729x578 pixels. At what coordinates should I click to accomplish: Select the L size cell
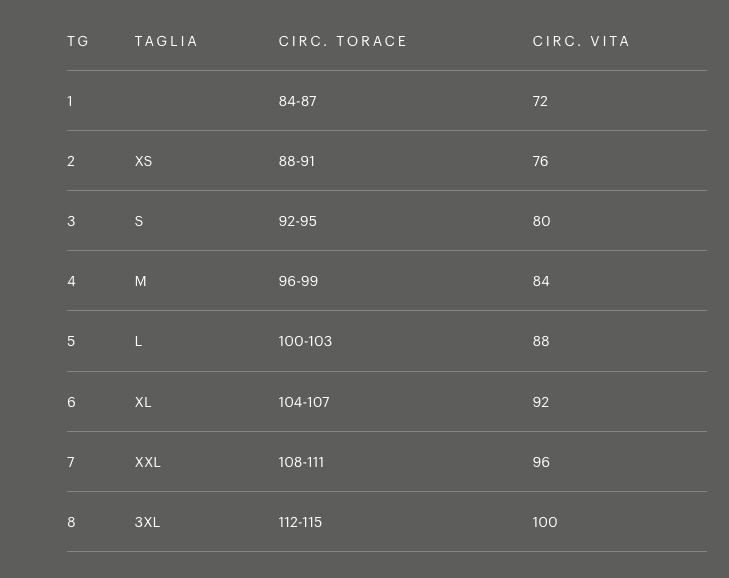click(x=138, y=341)
